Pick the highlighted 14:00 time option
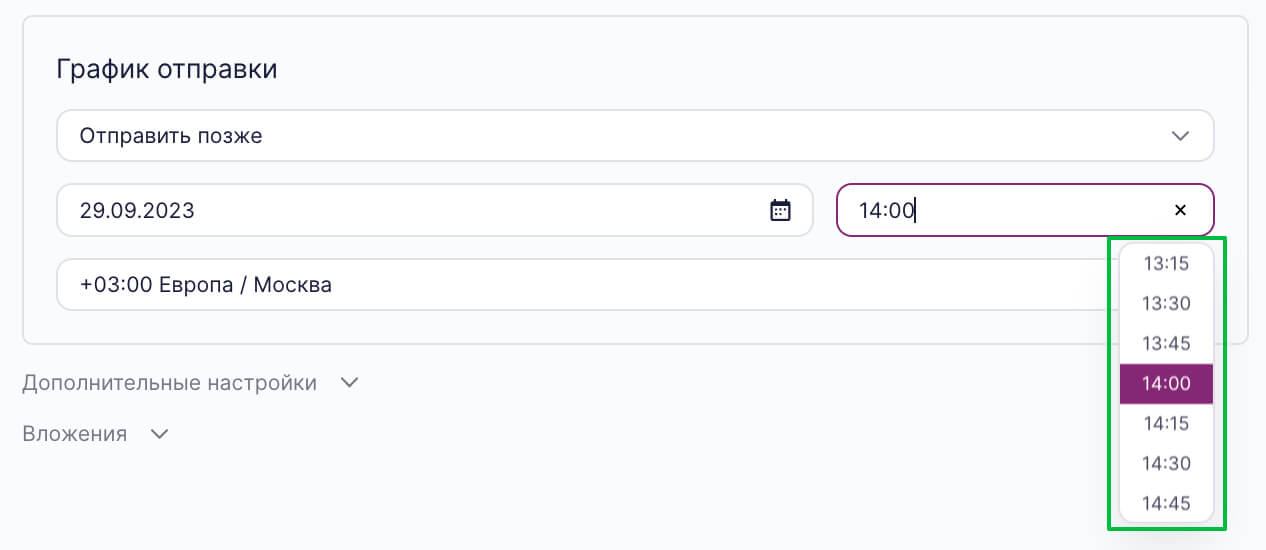This screenshot has height=550, width=1266. click(x=1166, y=384)
